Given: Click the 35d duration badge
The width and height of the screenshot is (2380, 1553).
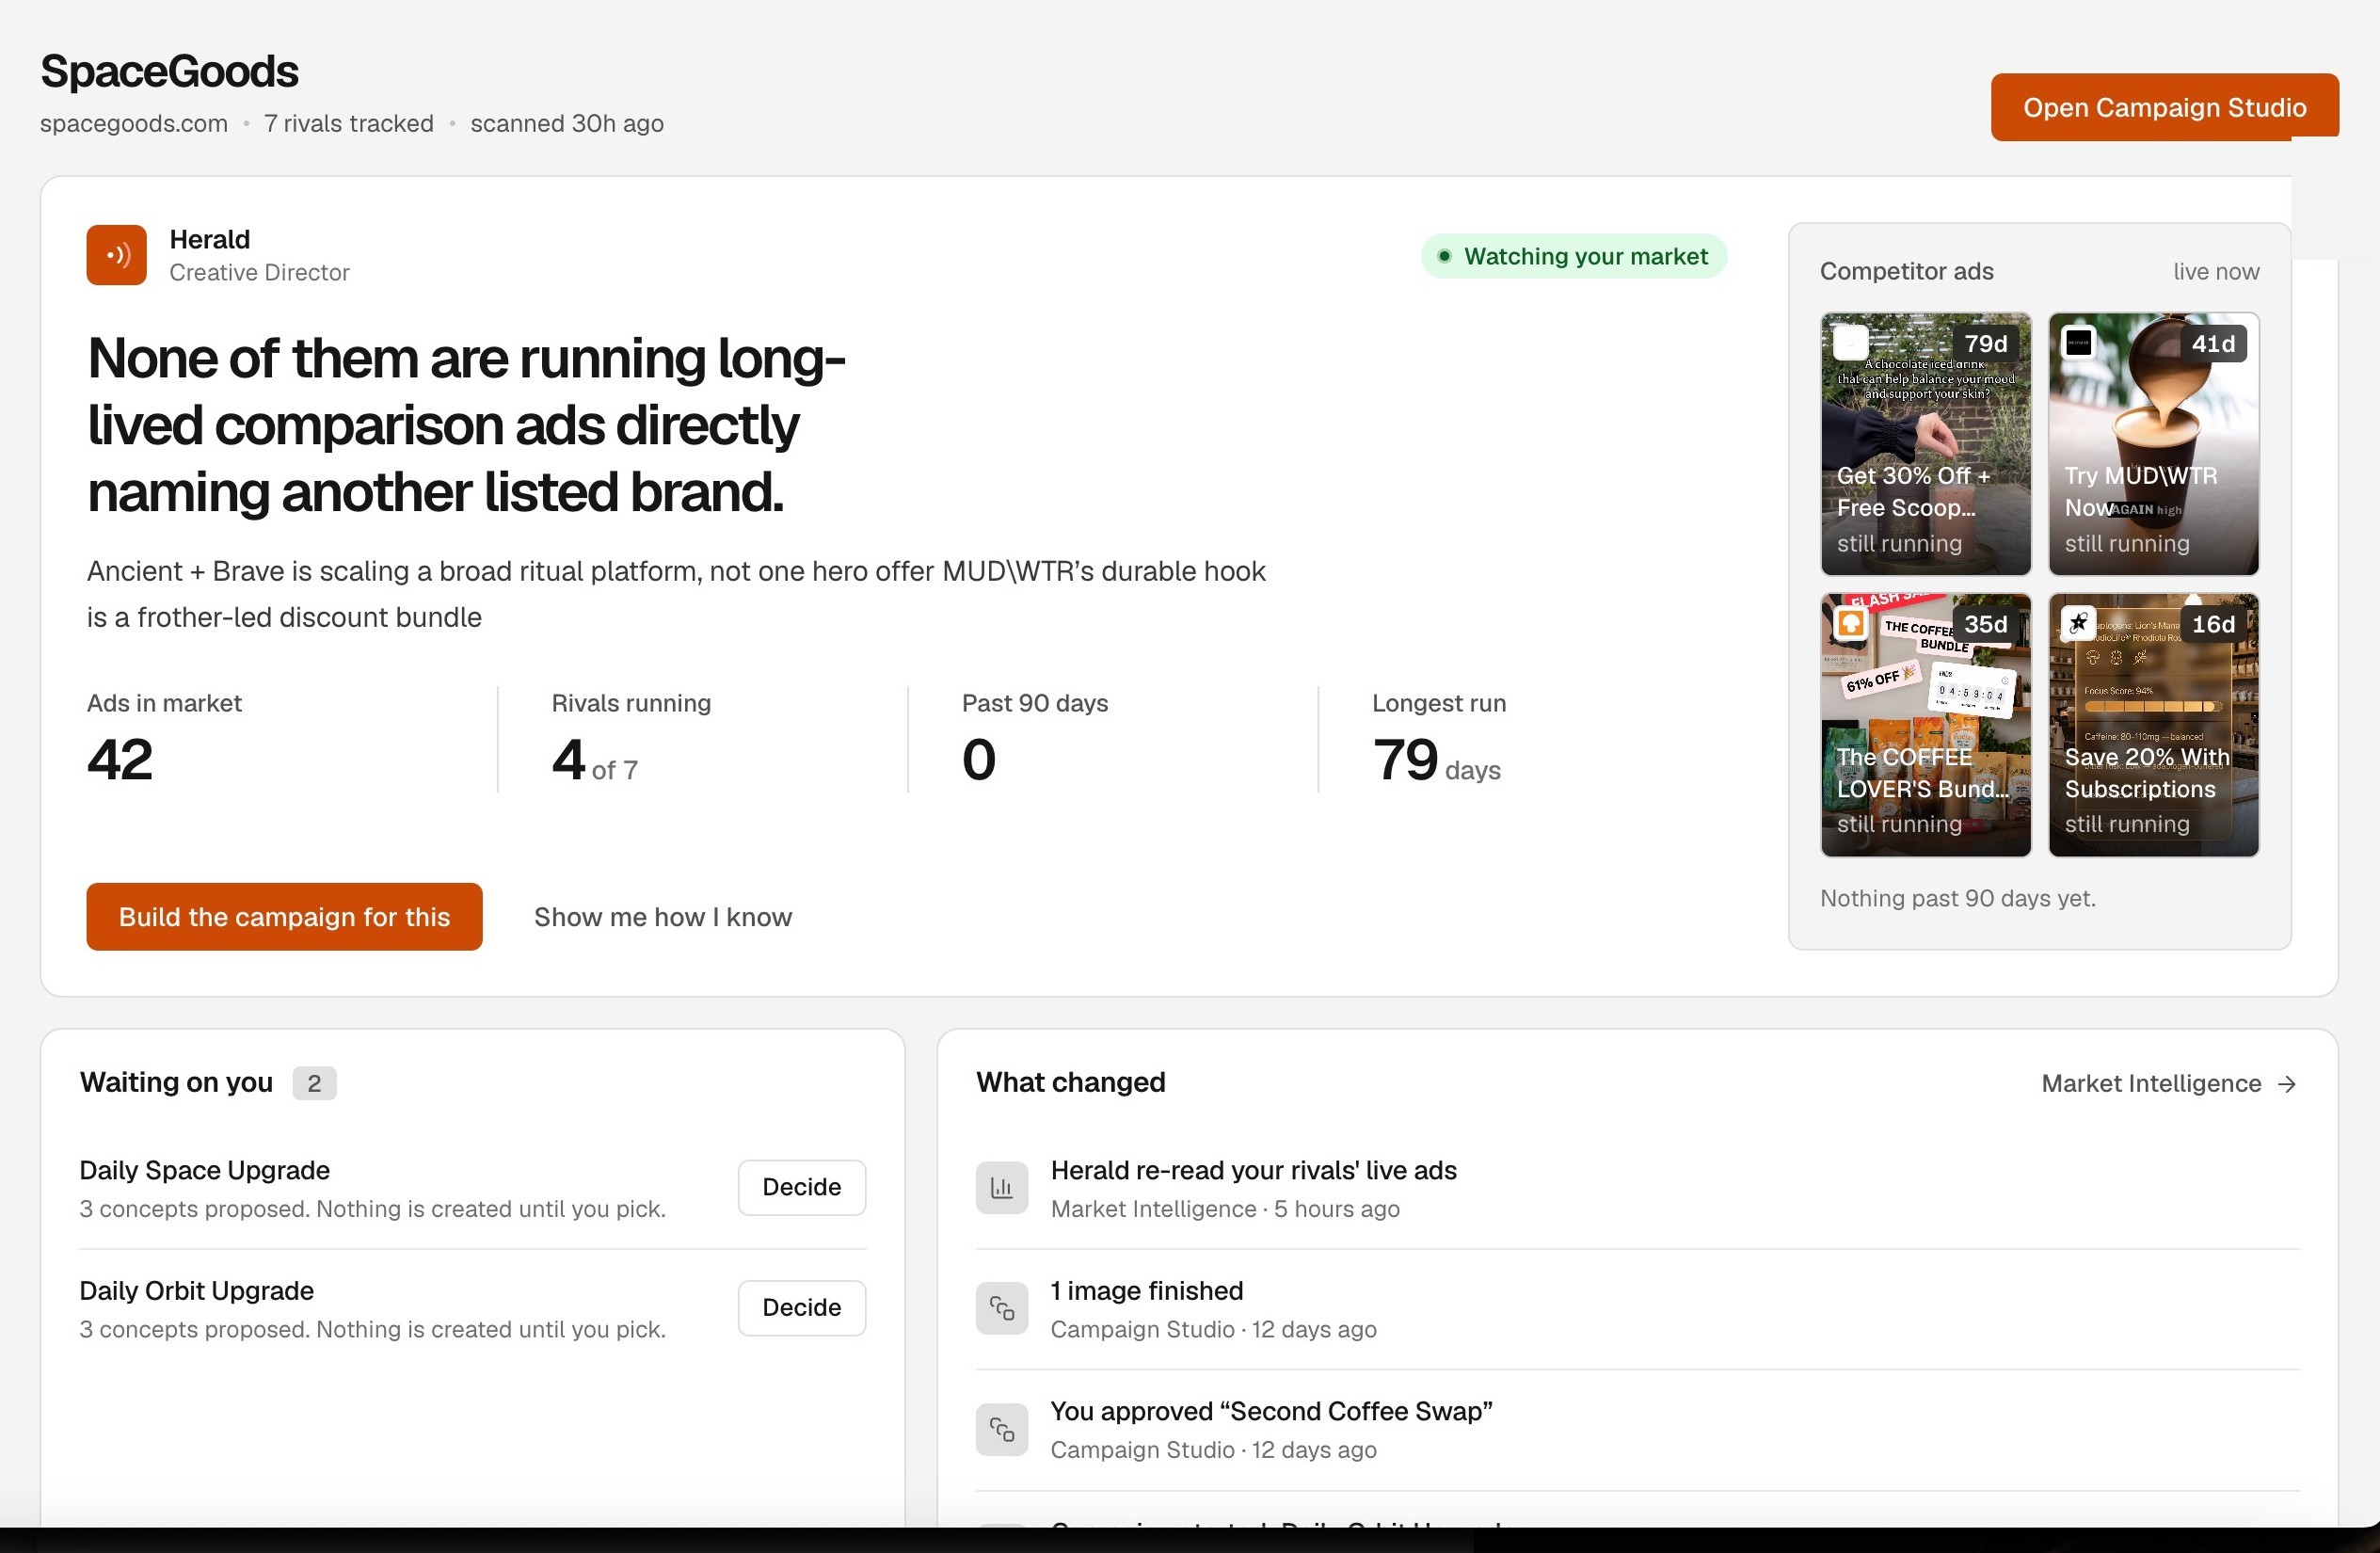Looking at the screenshot, I should pyautogui.click(x=1985, y=624).
